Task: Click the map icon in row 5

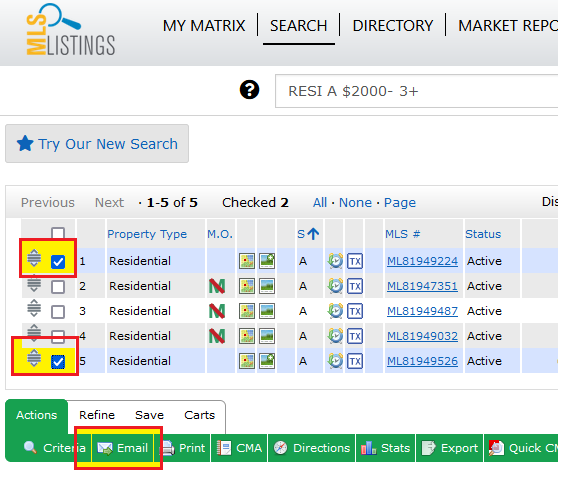Action: (x=247, y=361)
